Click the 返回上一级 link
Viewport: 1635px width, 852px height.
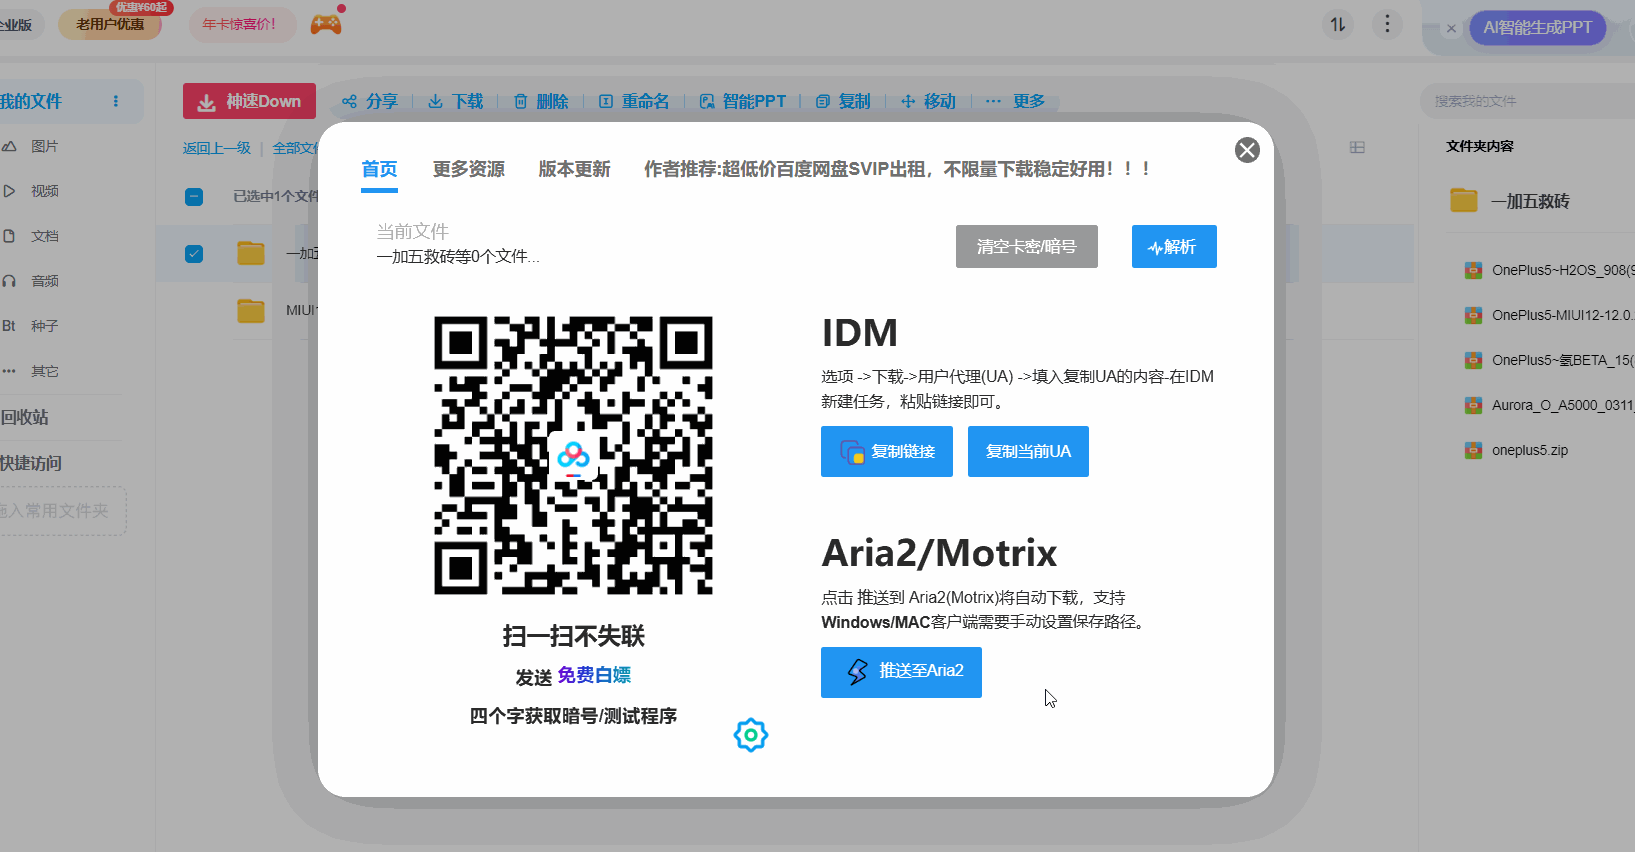217,148
